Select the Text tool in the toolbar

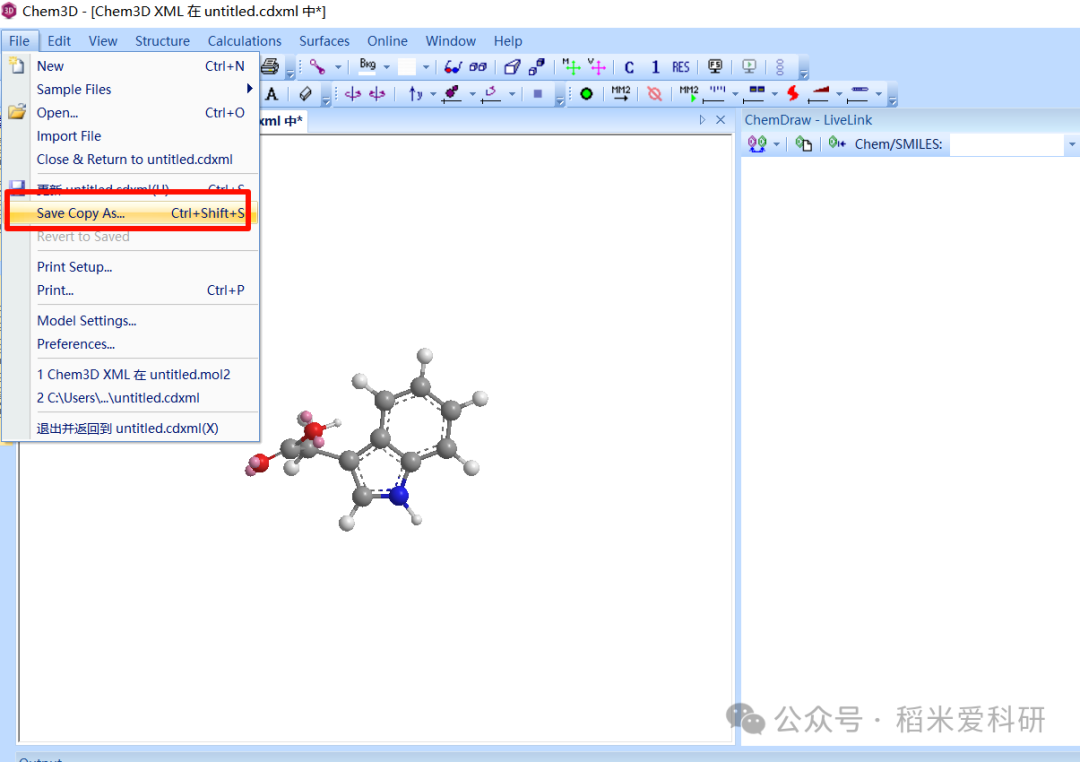(x=272, y=95)
